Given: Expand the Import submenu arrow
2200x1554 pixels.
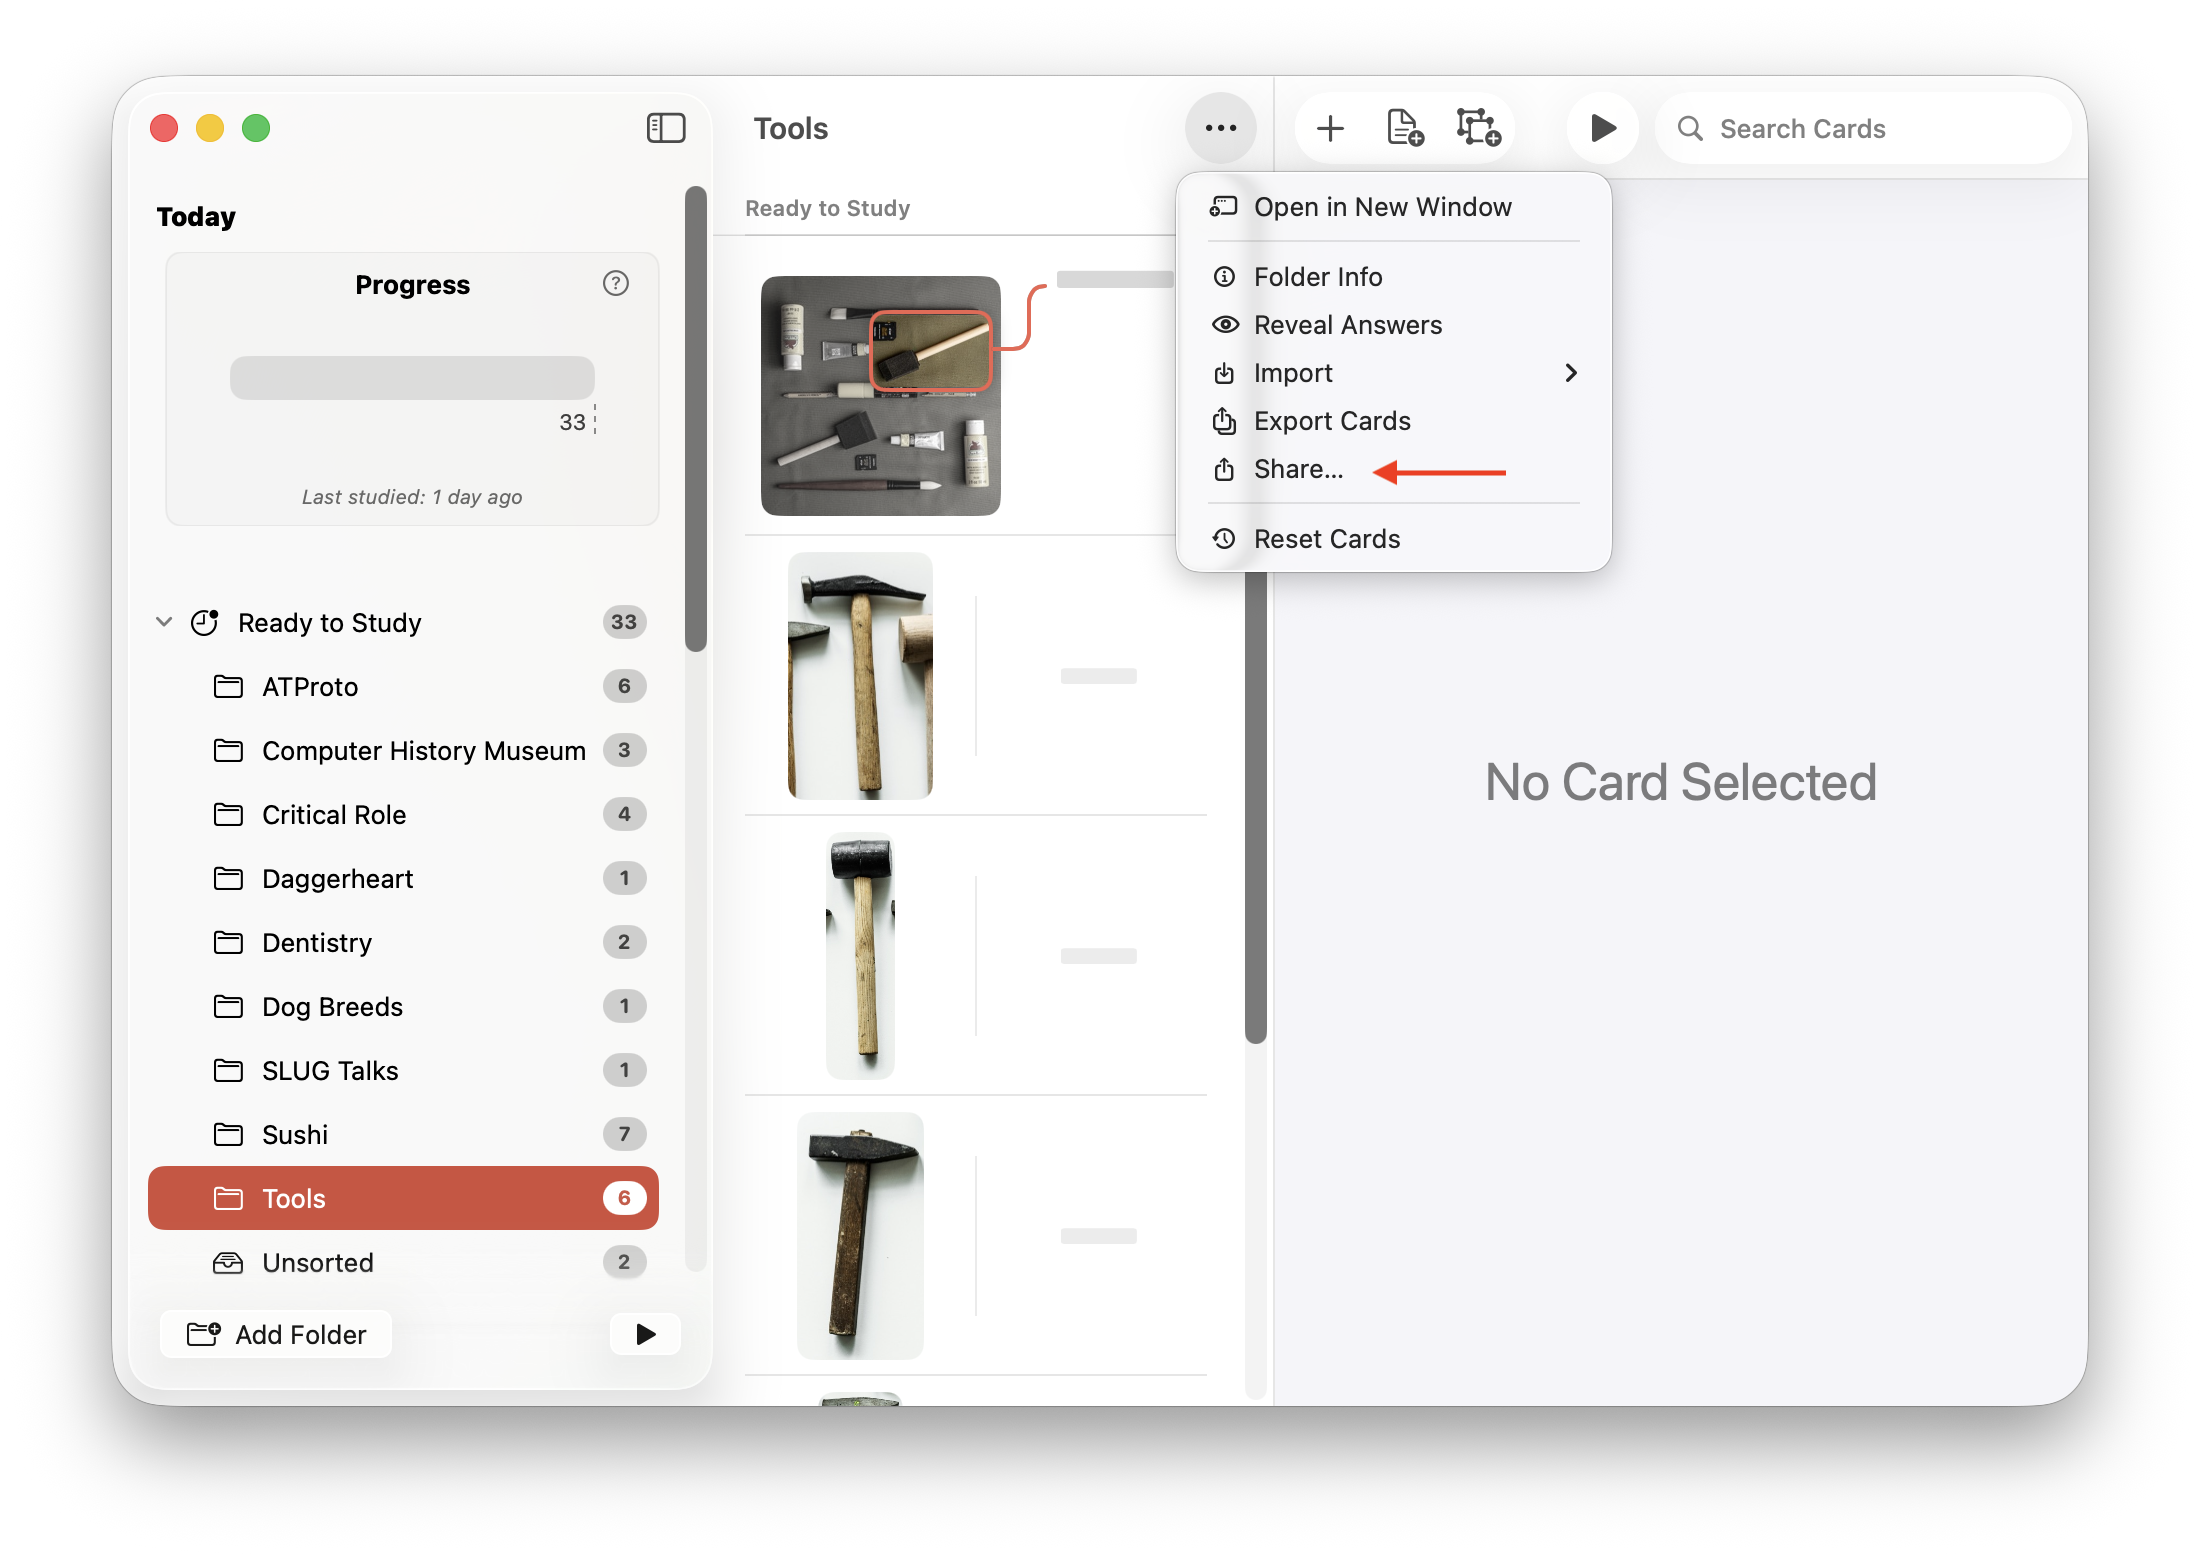Looking at the screenshot, I should click(1570, 373).
